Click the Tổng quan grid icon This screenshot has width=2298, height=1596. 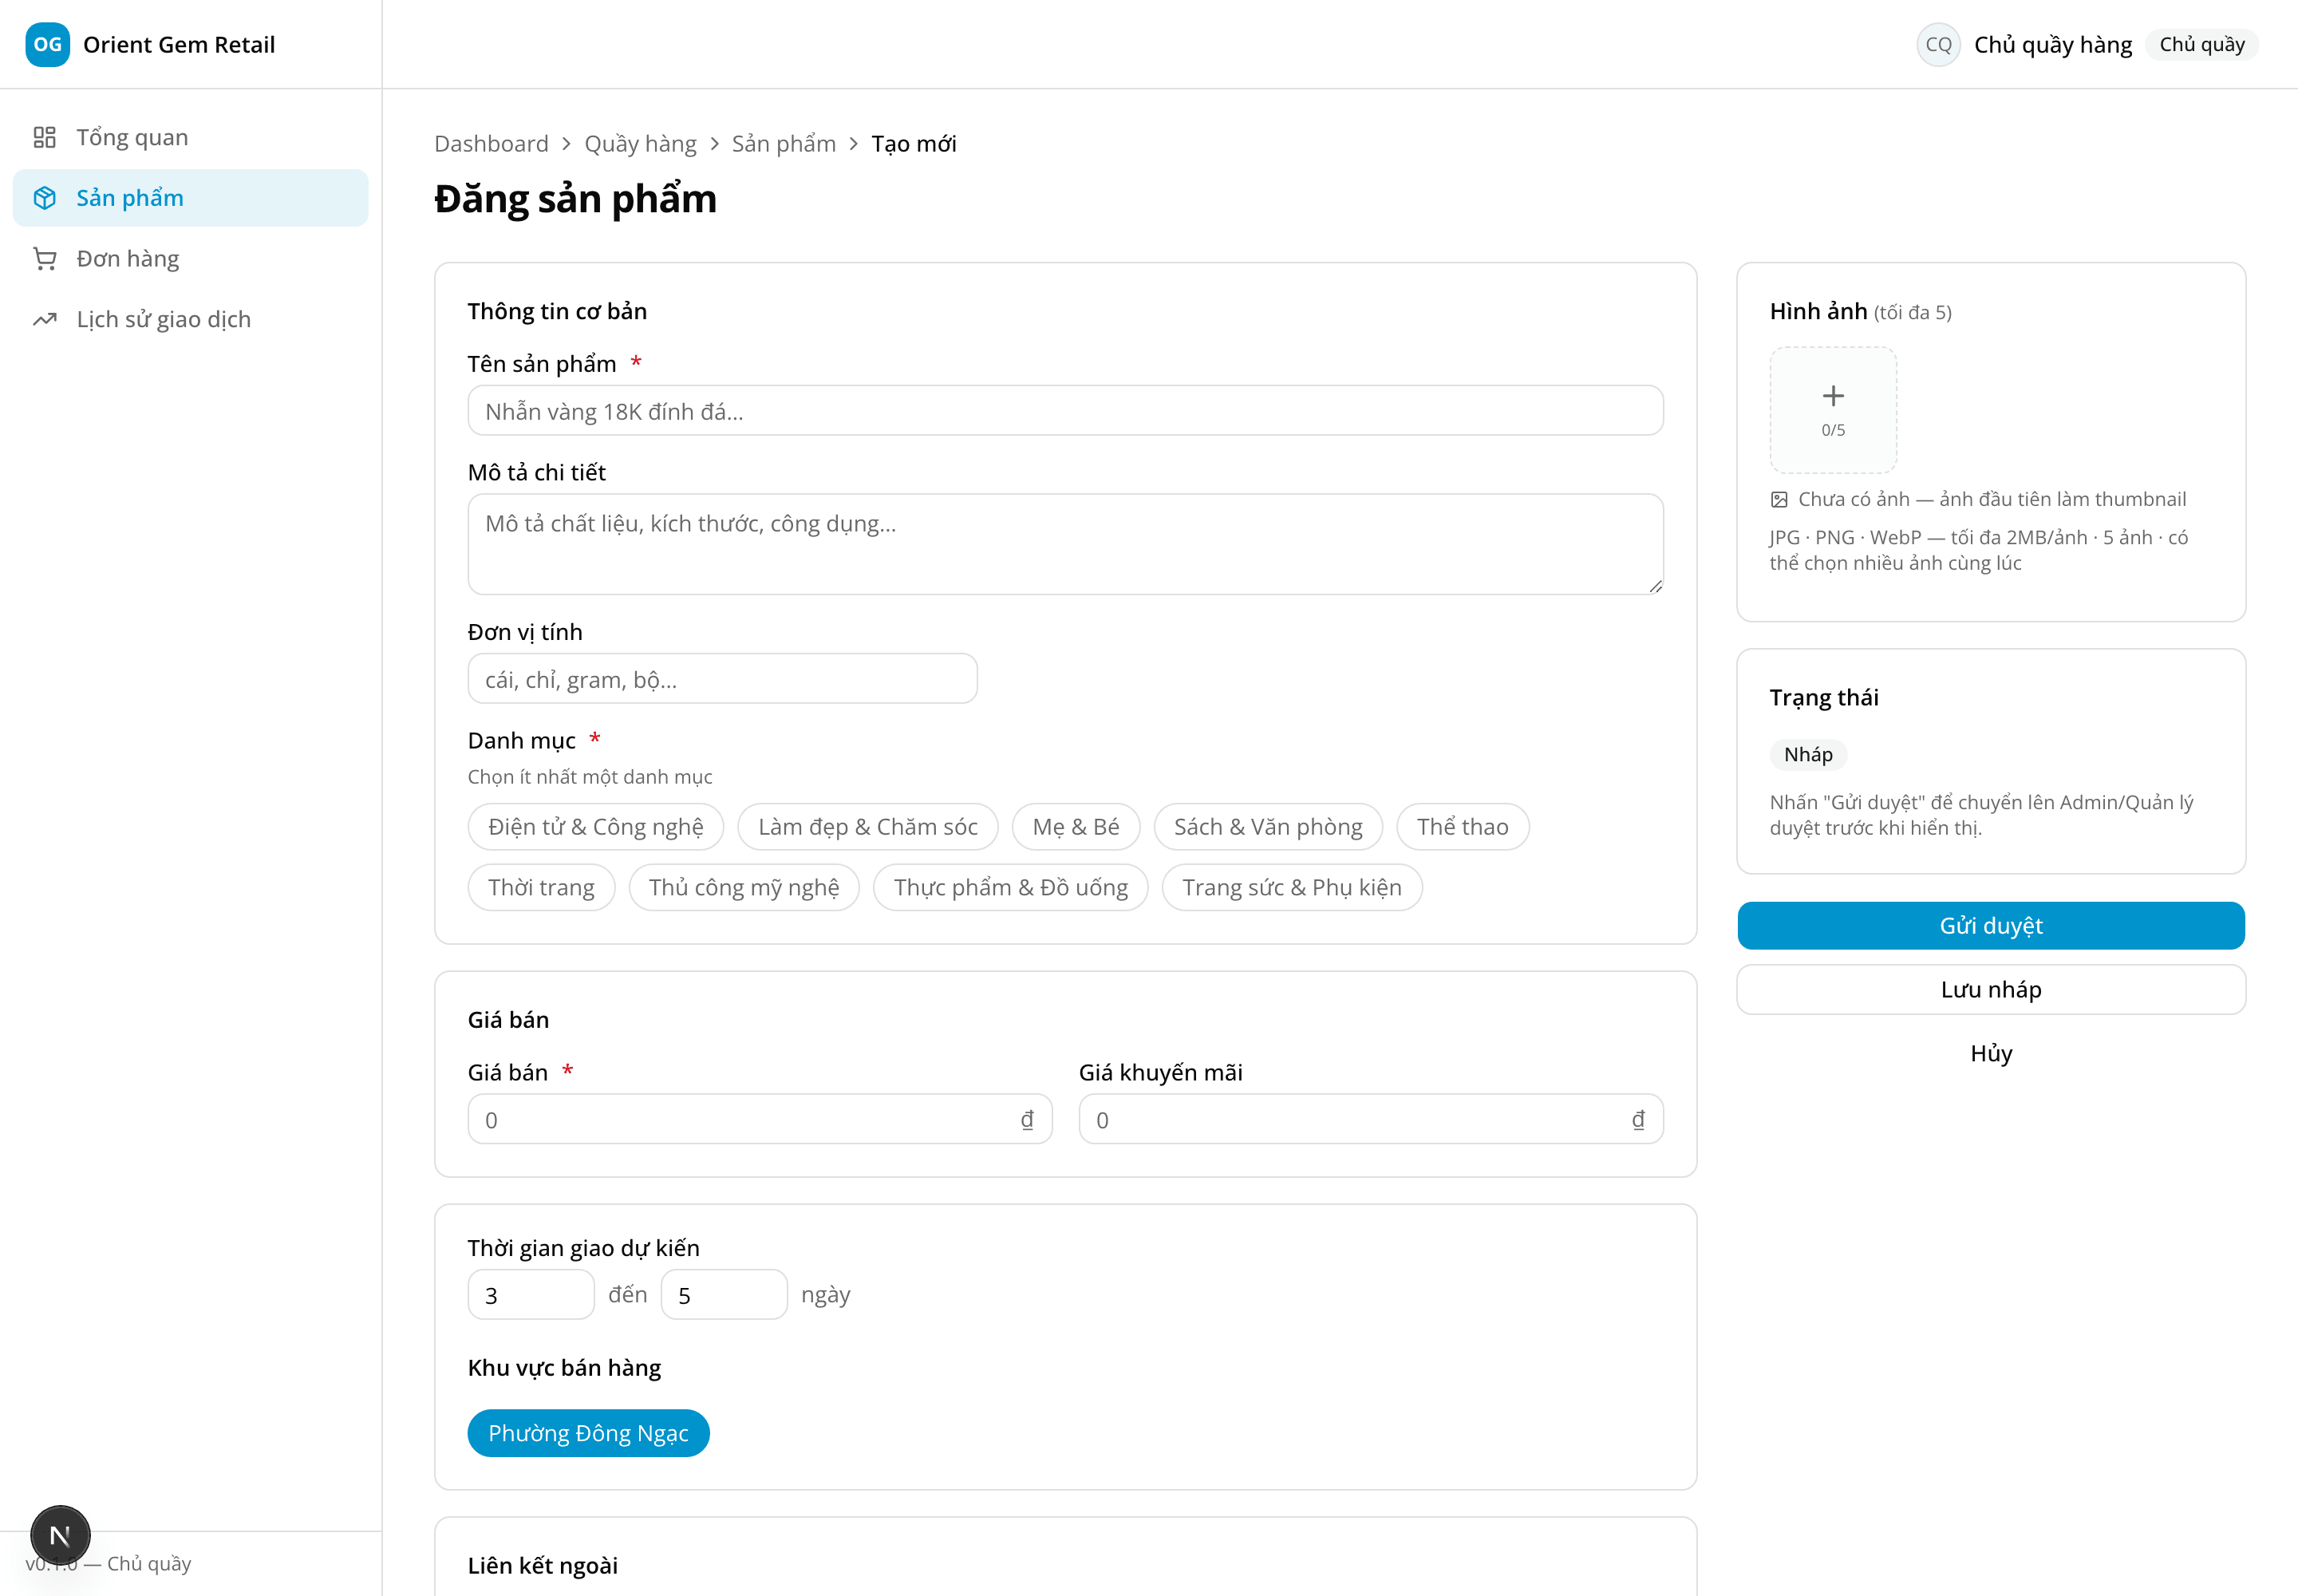pyautogui.click(x=44, y=137)
